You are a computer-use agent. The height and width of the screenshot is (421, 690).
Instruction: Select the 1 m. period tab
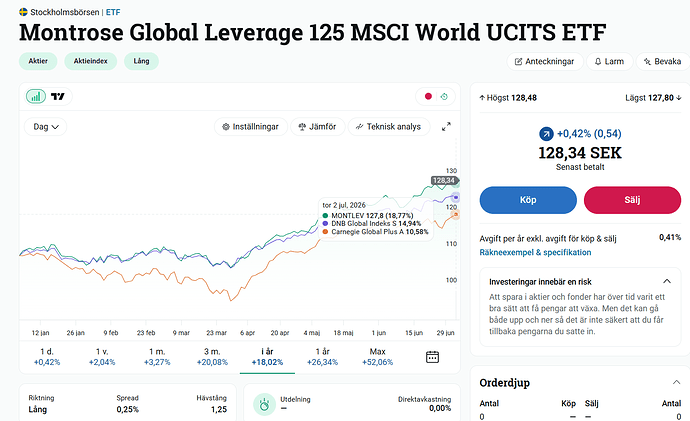(157, 357)
